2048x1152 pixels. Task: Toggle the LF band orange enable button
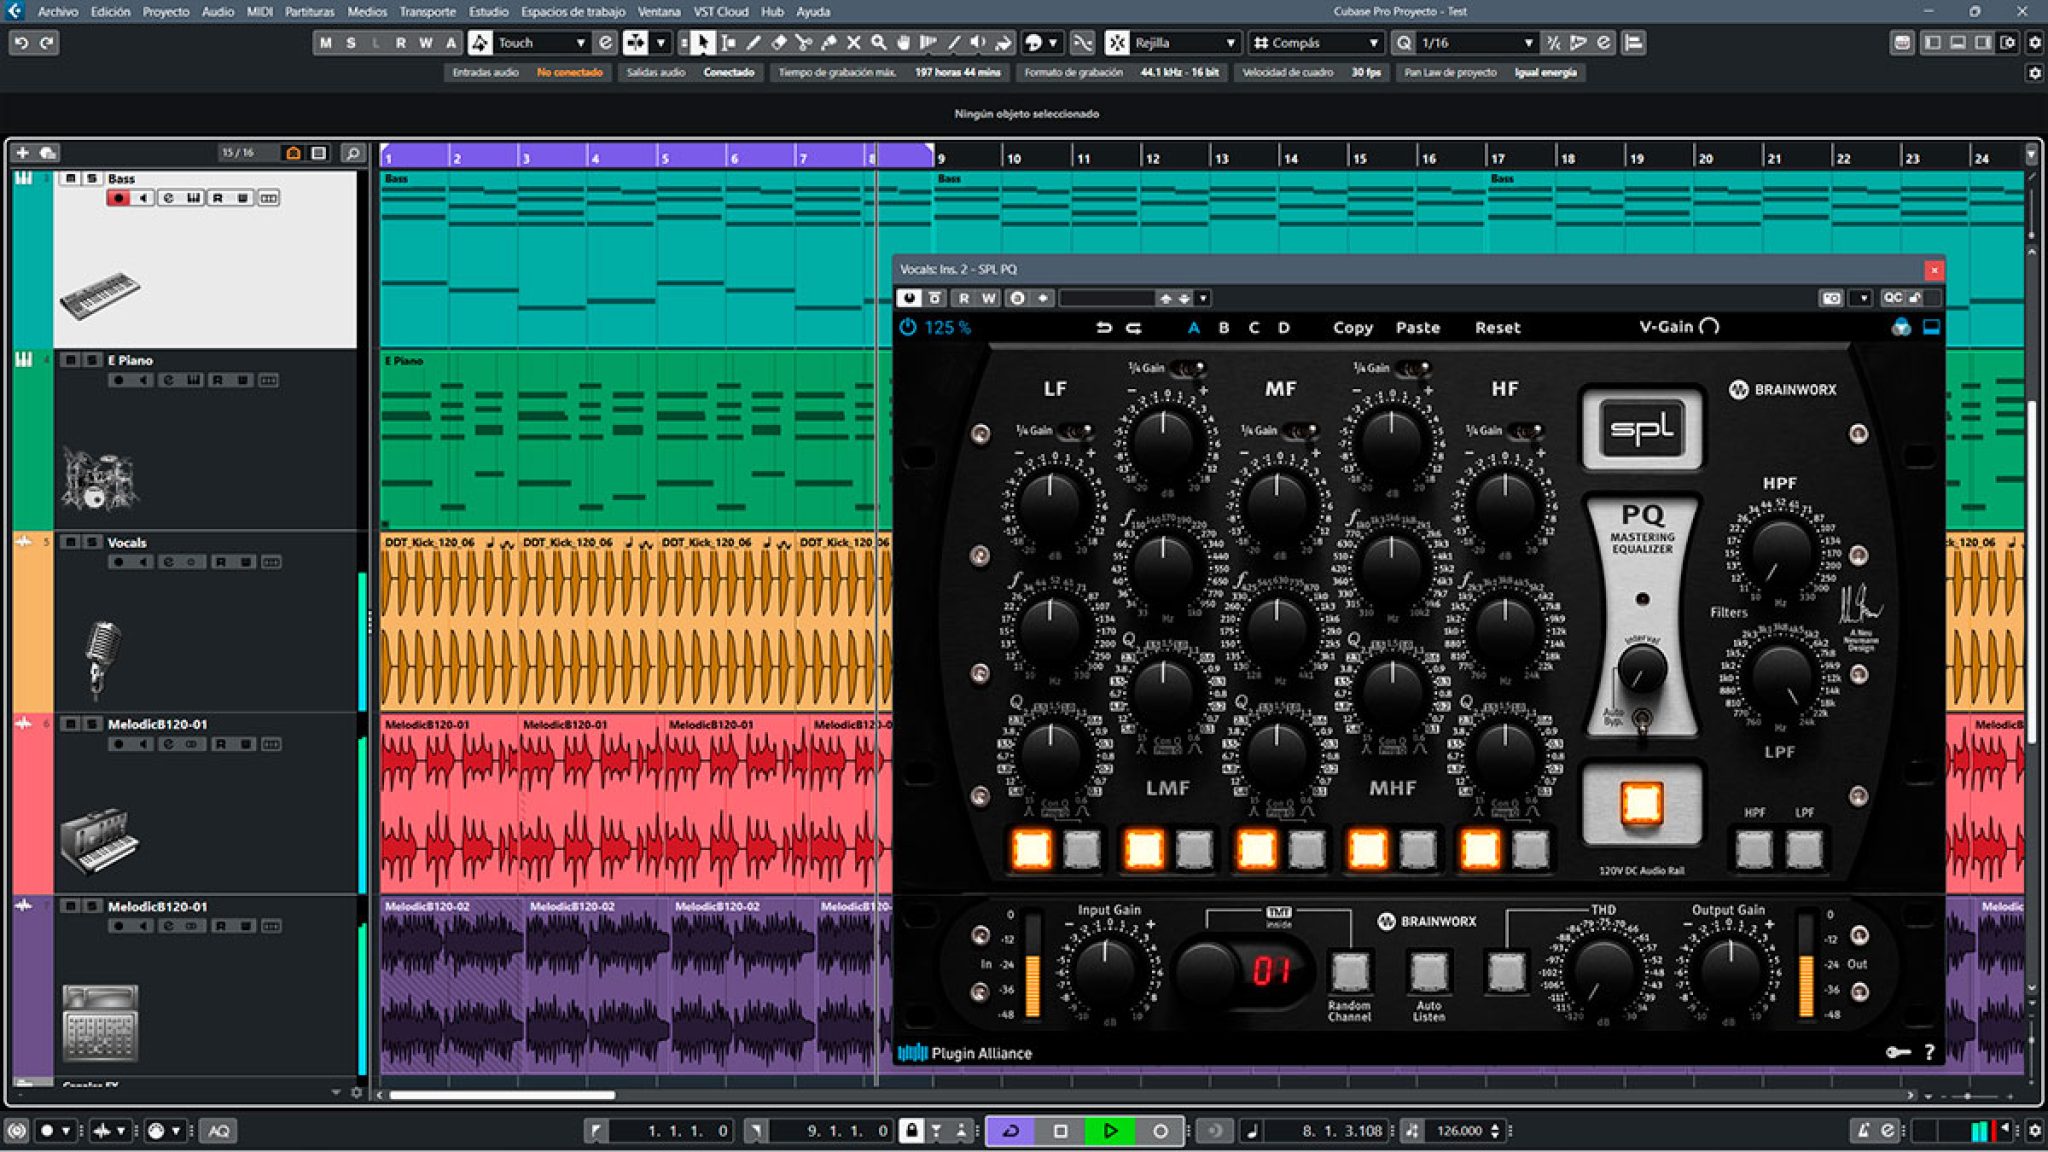coord(1031,849)
